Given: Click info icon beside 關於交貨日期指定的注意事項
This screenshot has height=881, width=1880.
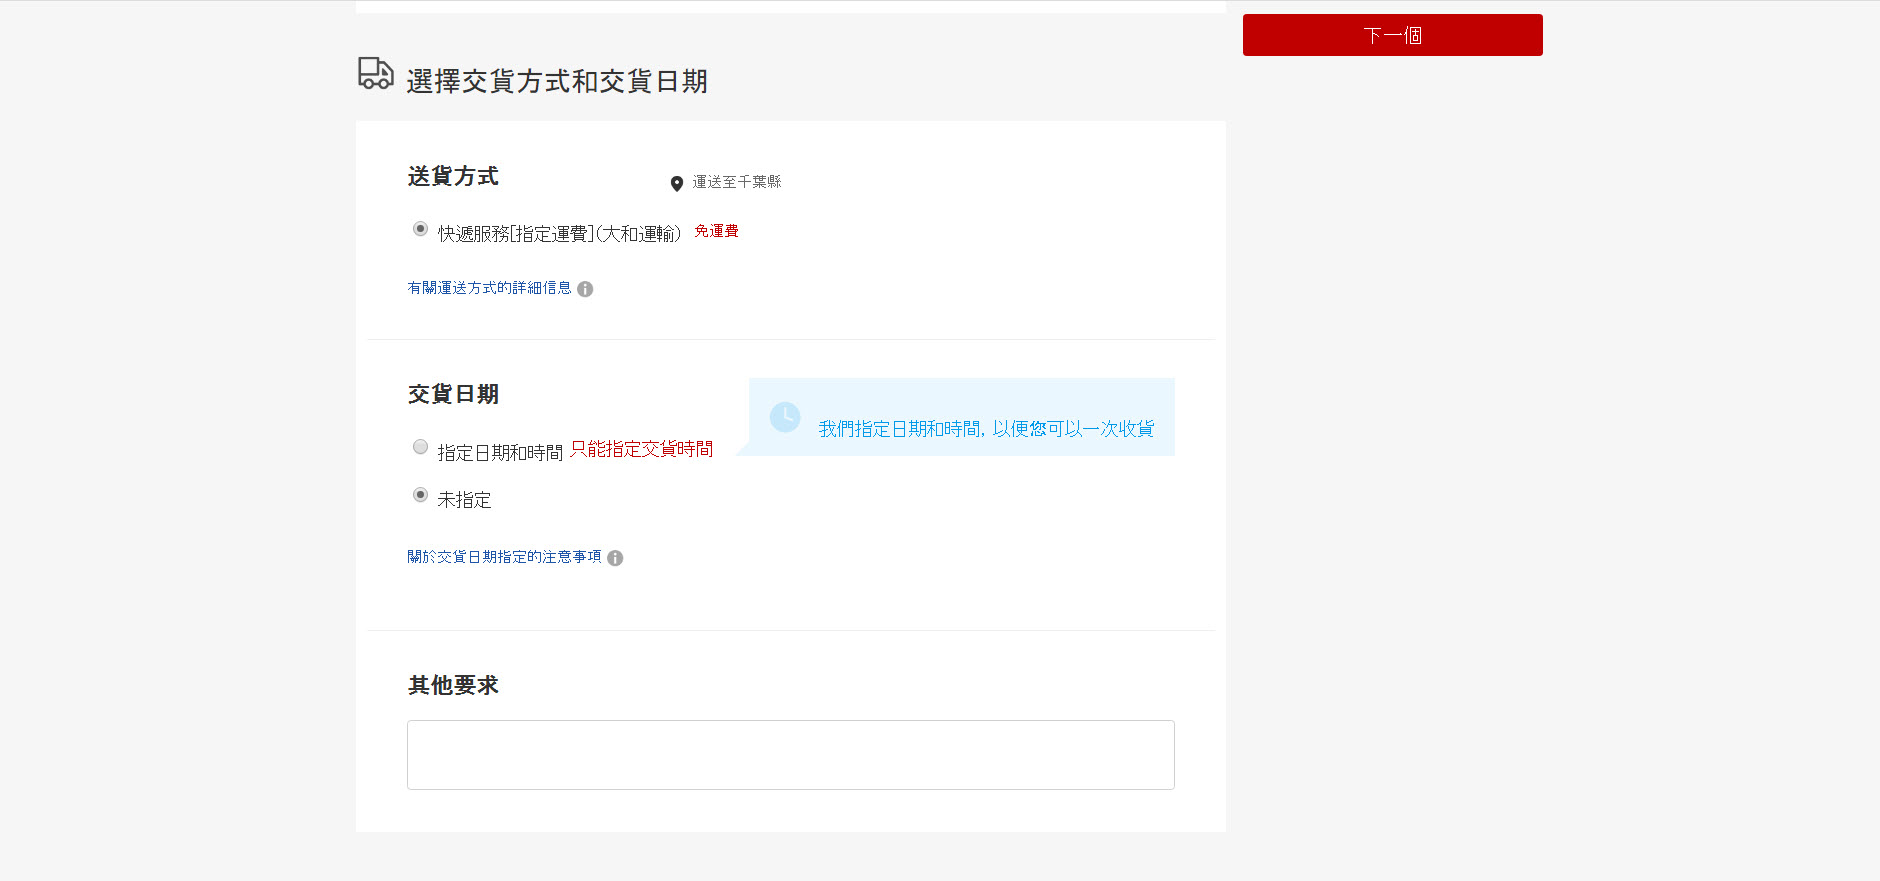Looking at the screenshot, I should pos(615,558).
